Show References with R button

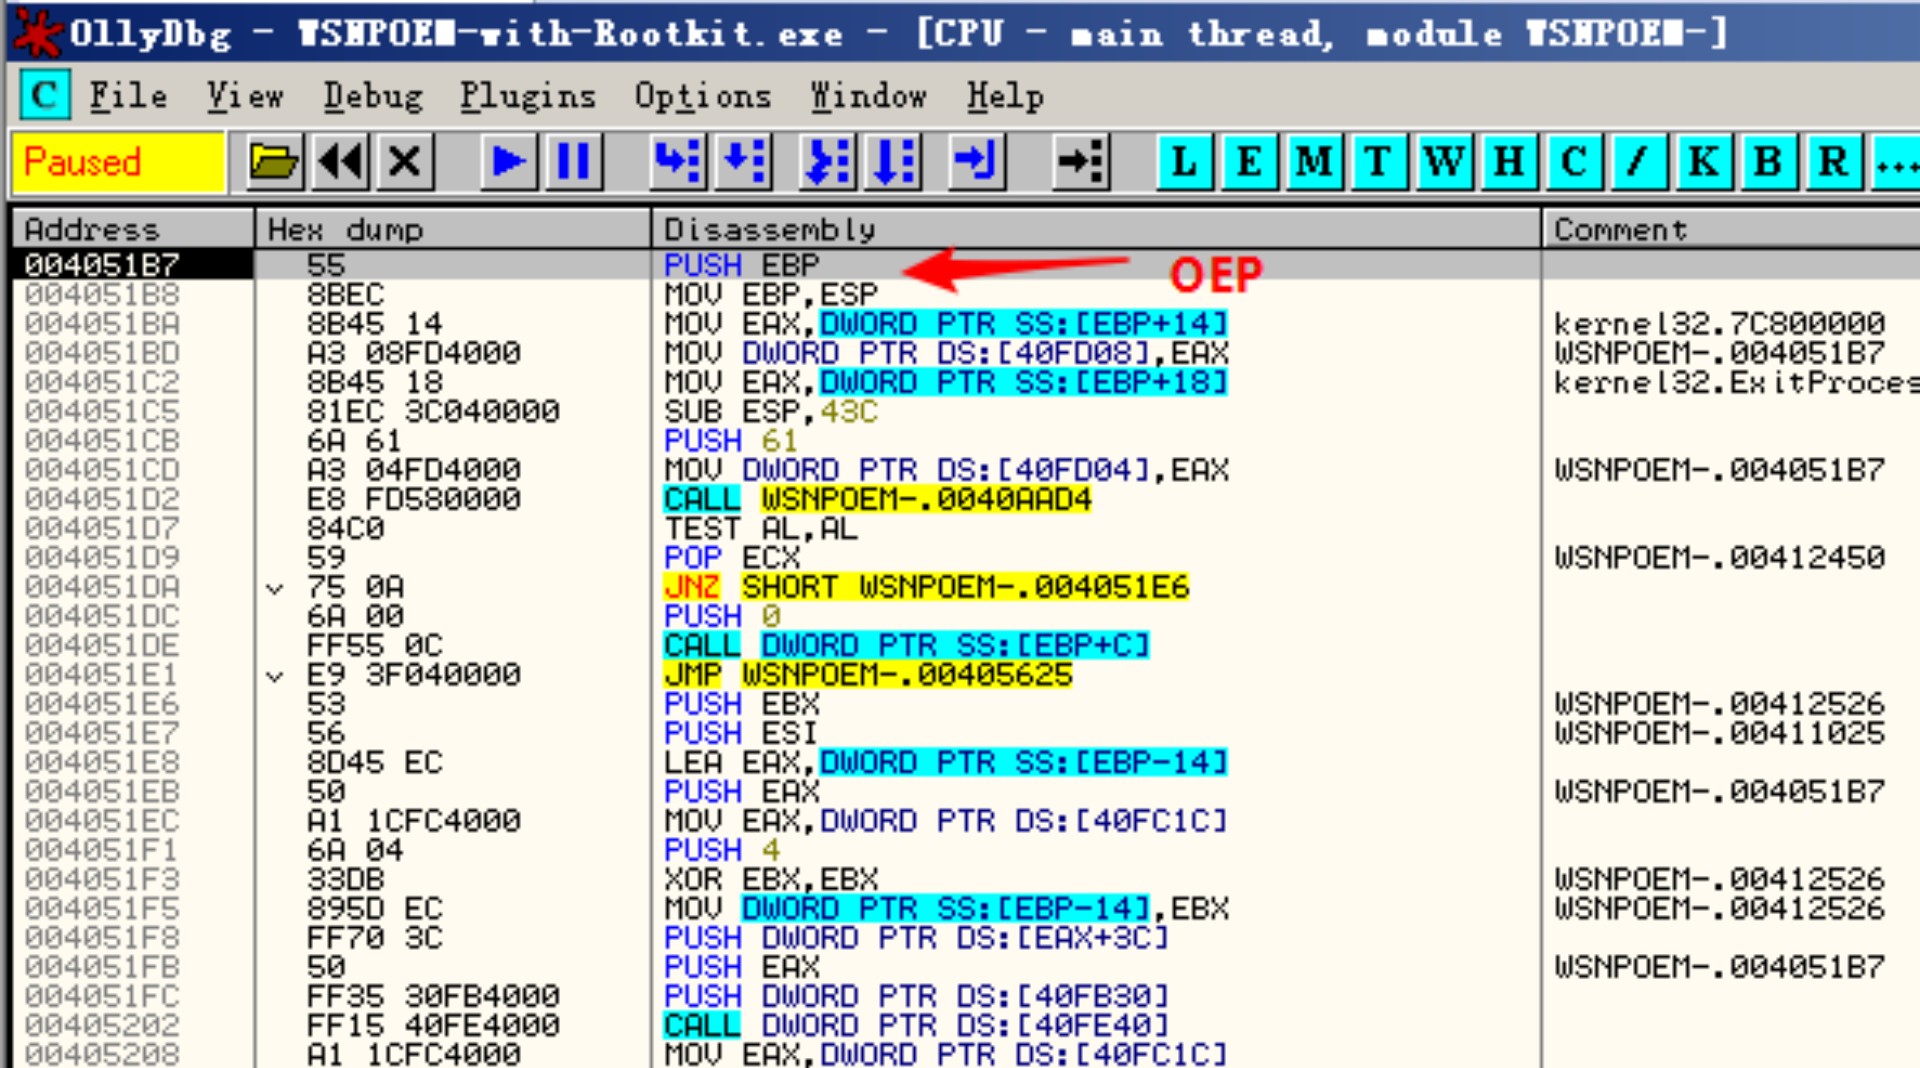1835,161
